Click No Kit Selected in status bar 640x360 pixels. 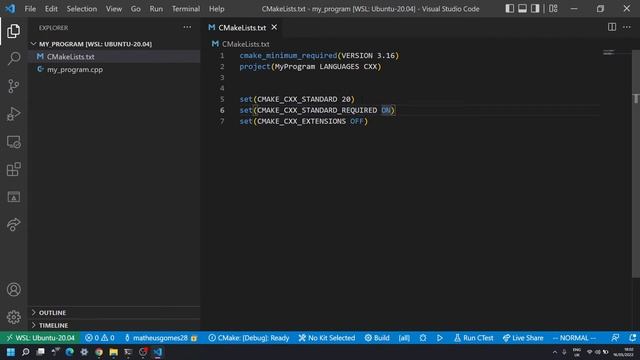pos(327,338)
